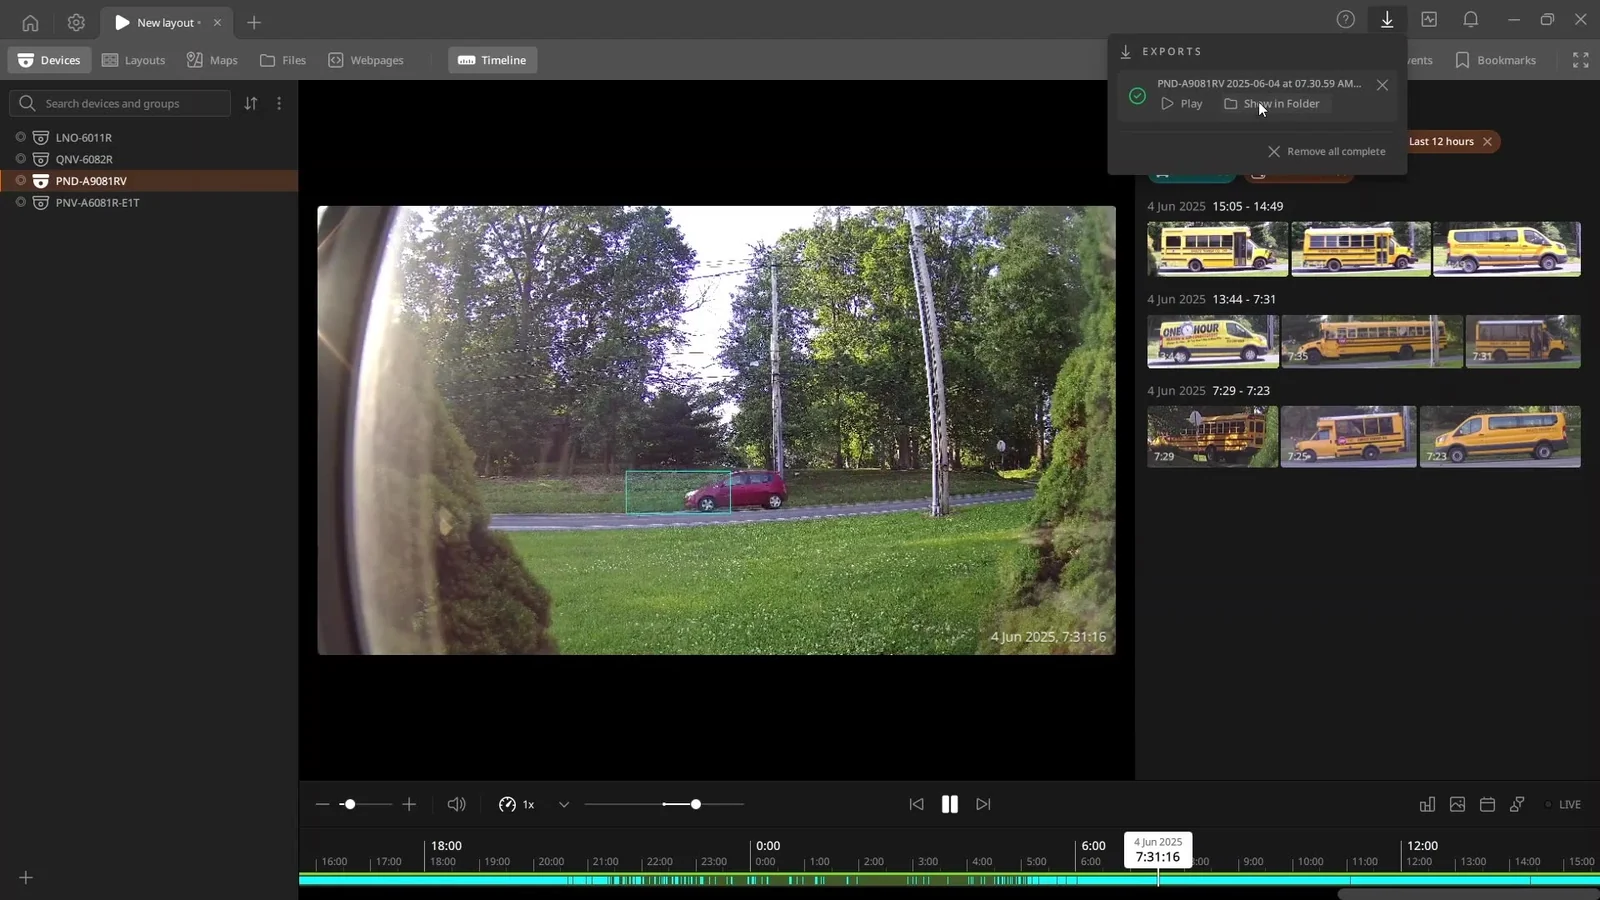The image size is (1600, 900).
Task: Dismiss the PND-A9081RV export entry
Action: pyautogui.click(x=1382, y=85)
